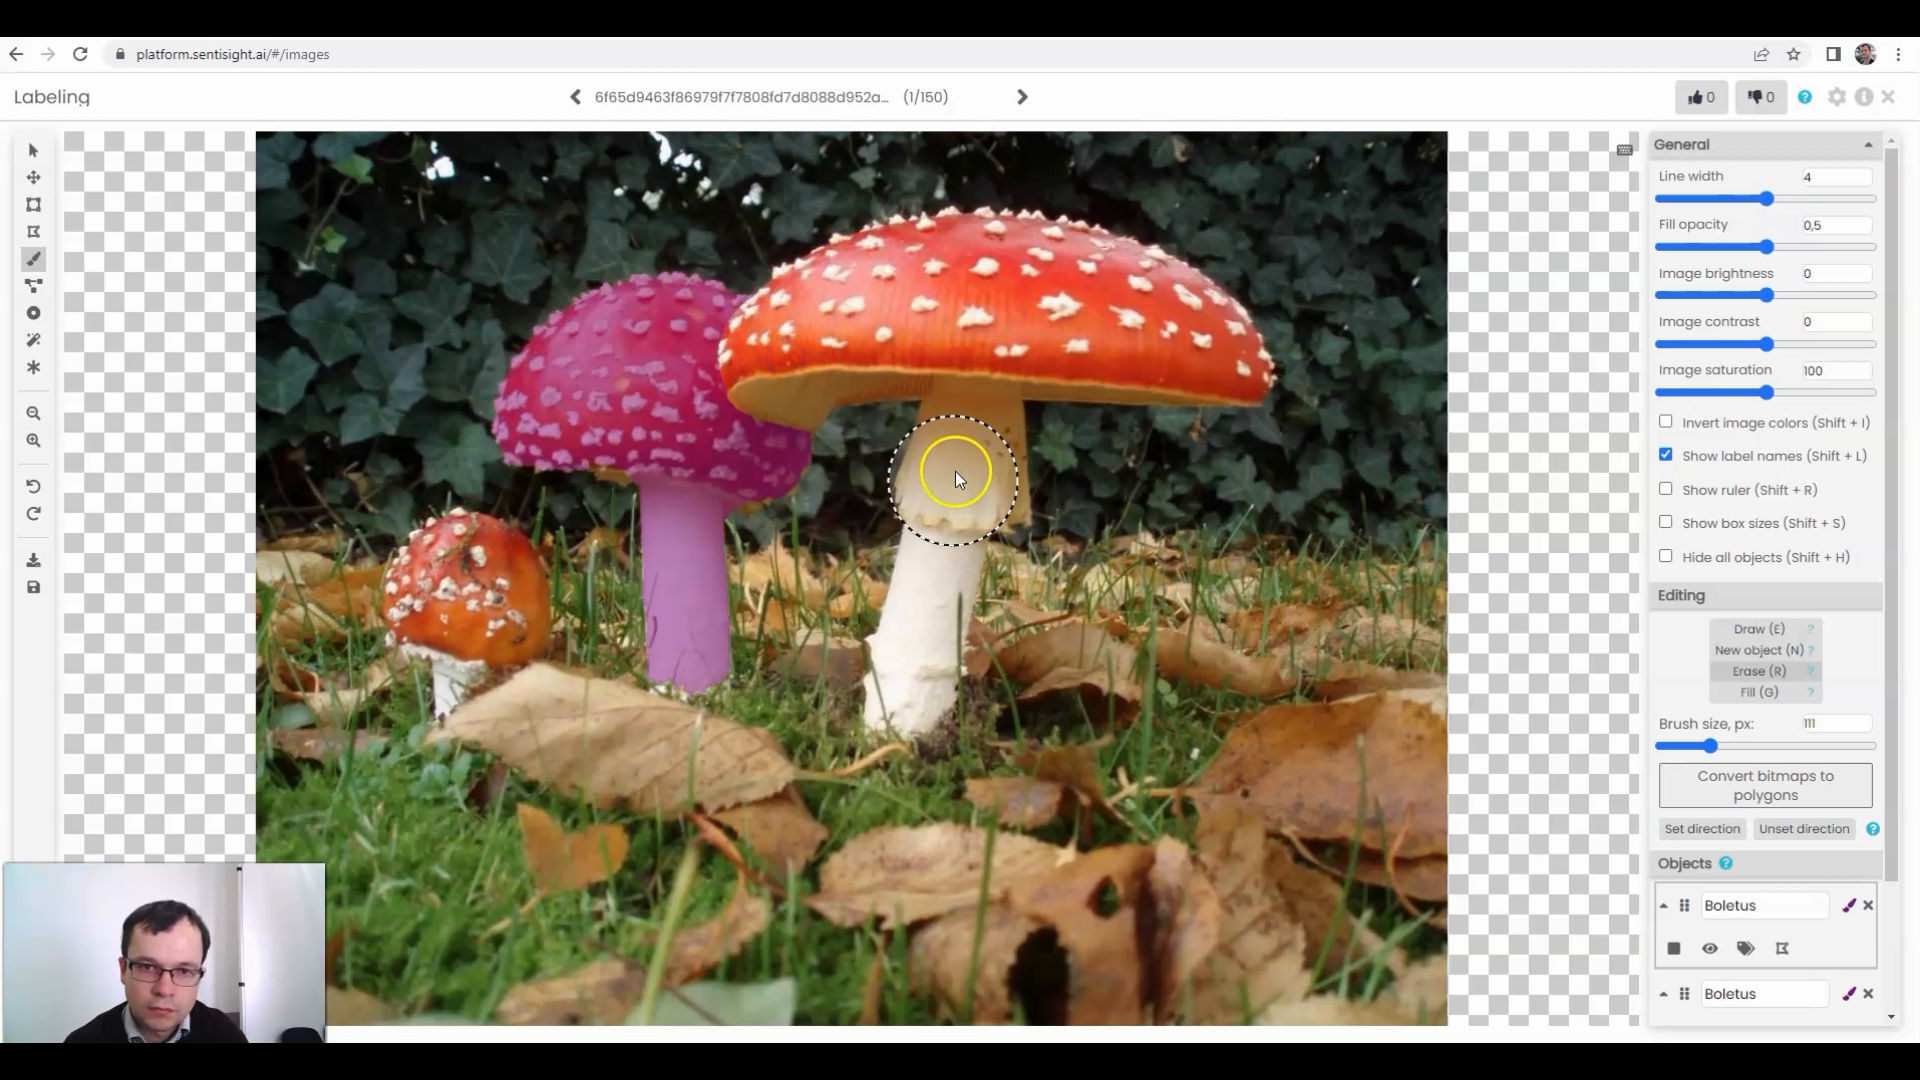Toggle Invert image colors
The width and height of the screenshot is (1920, 1080).
(1665, 422)
